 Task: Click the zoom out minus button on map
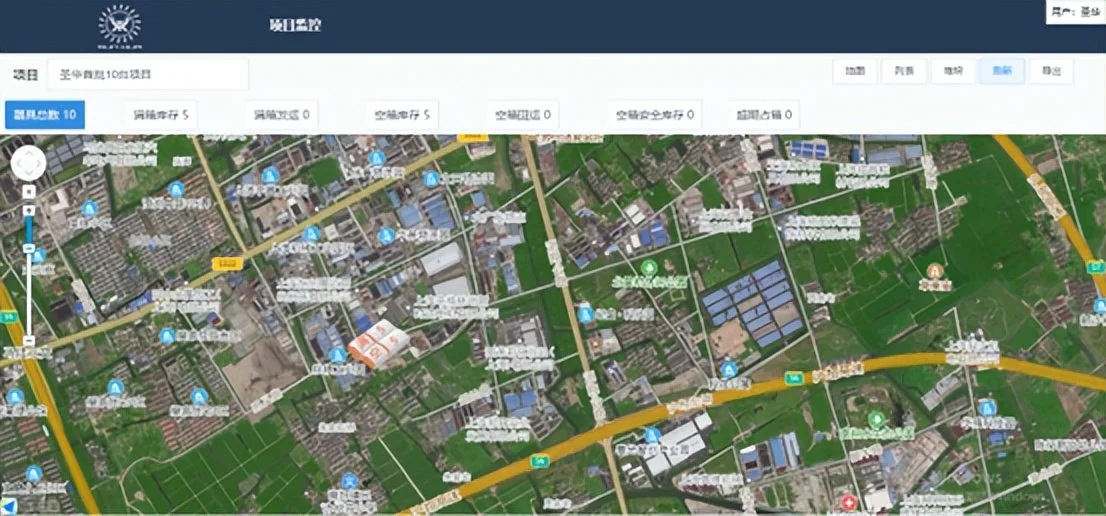pyautogui.click(x=29, y=341)
